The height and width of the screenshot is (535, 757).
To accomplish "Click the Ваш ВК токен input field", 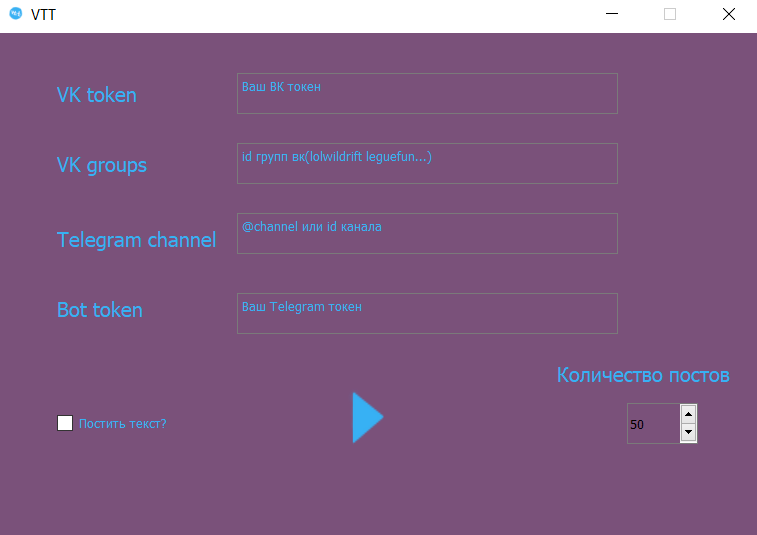I will (x=427, y=94).
